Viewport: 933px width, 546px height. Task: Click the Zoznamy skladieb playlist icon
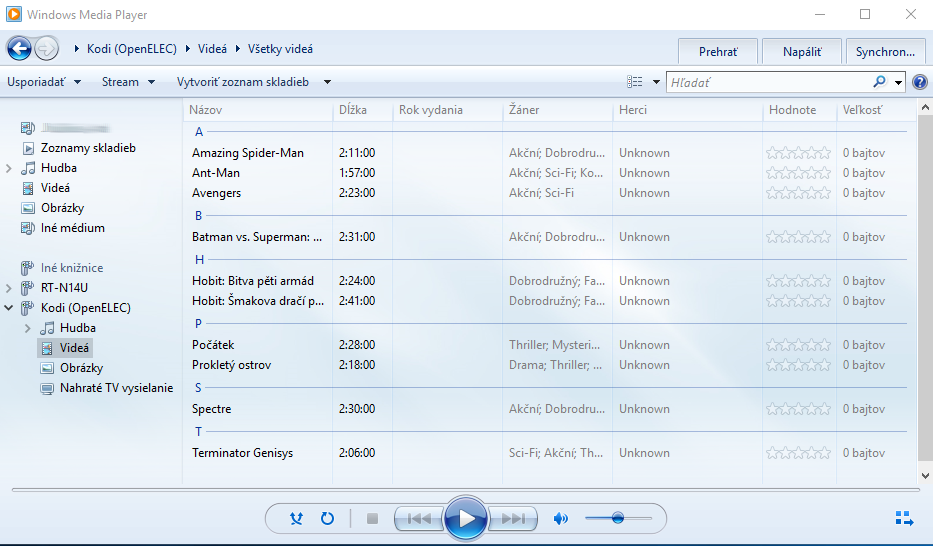click(28, 148)
